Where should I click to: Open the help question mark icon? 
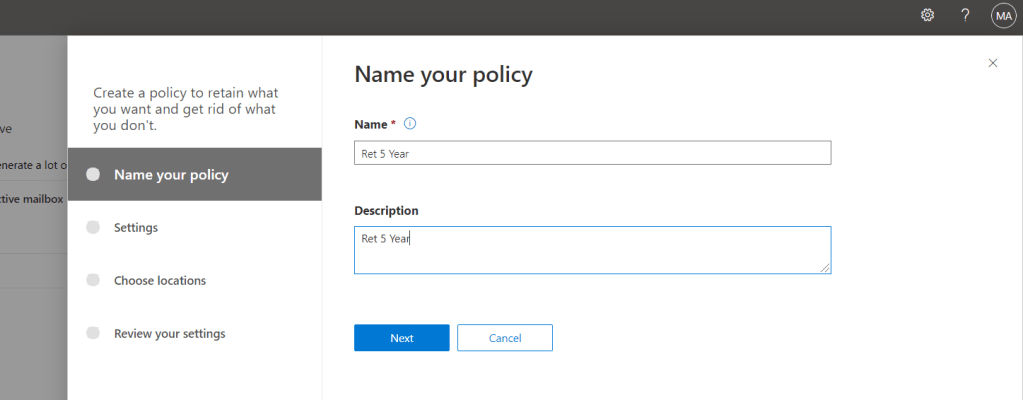[965, 15]
